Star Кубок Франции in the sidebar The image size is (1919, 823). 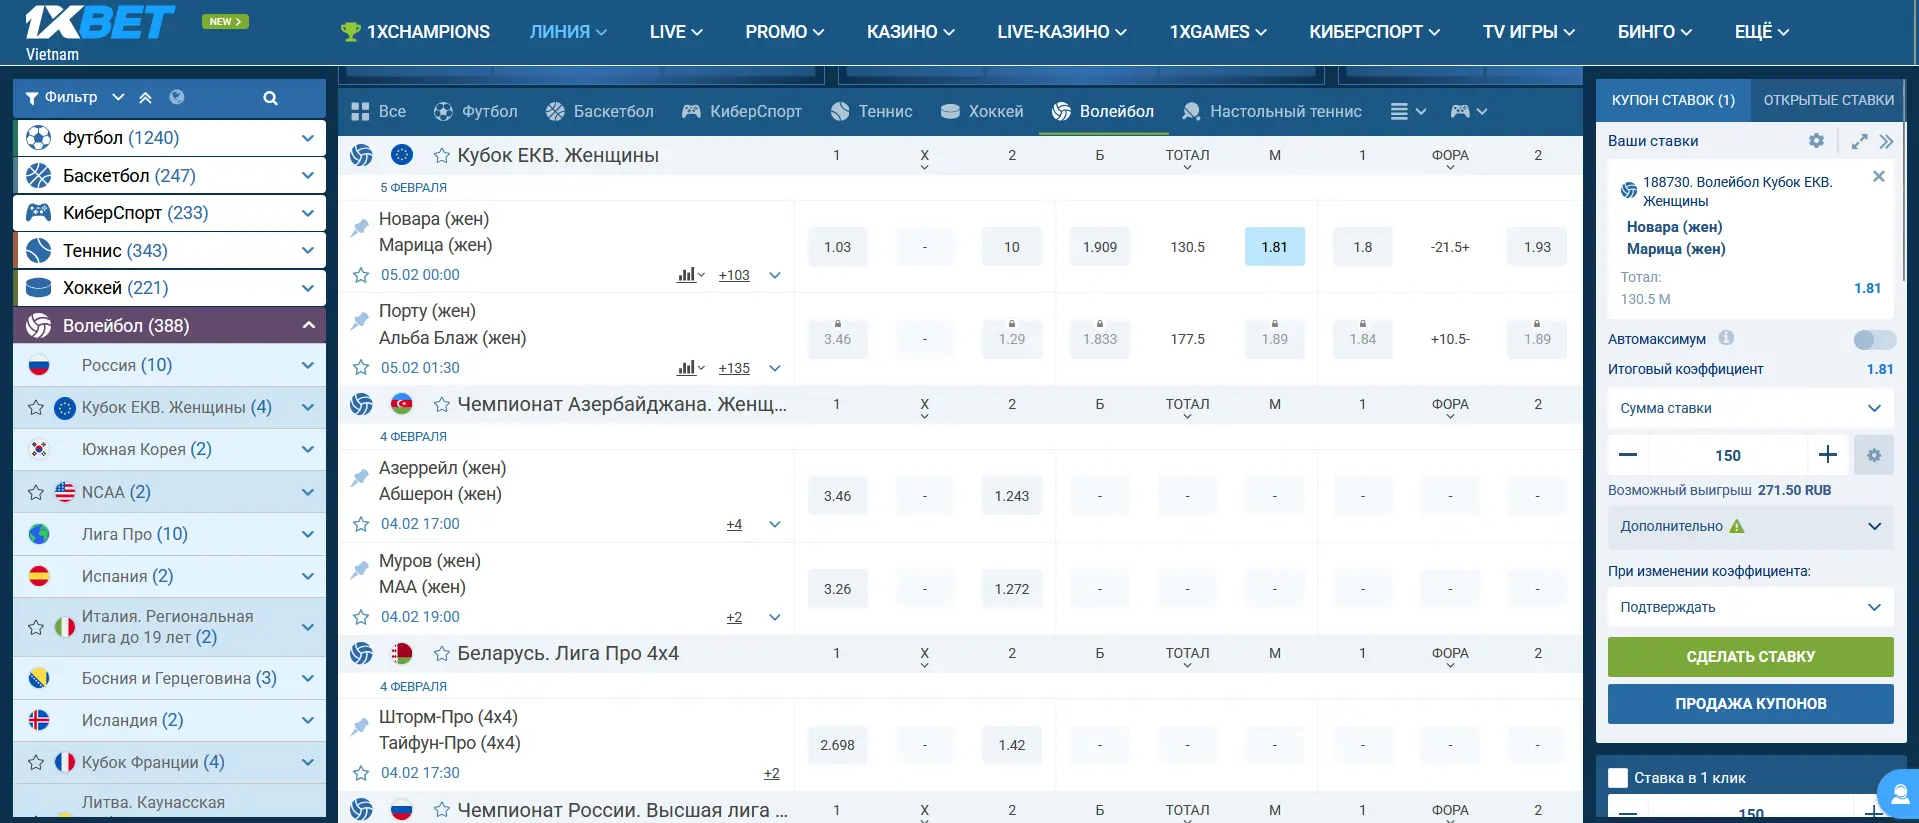click(36, 762)
